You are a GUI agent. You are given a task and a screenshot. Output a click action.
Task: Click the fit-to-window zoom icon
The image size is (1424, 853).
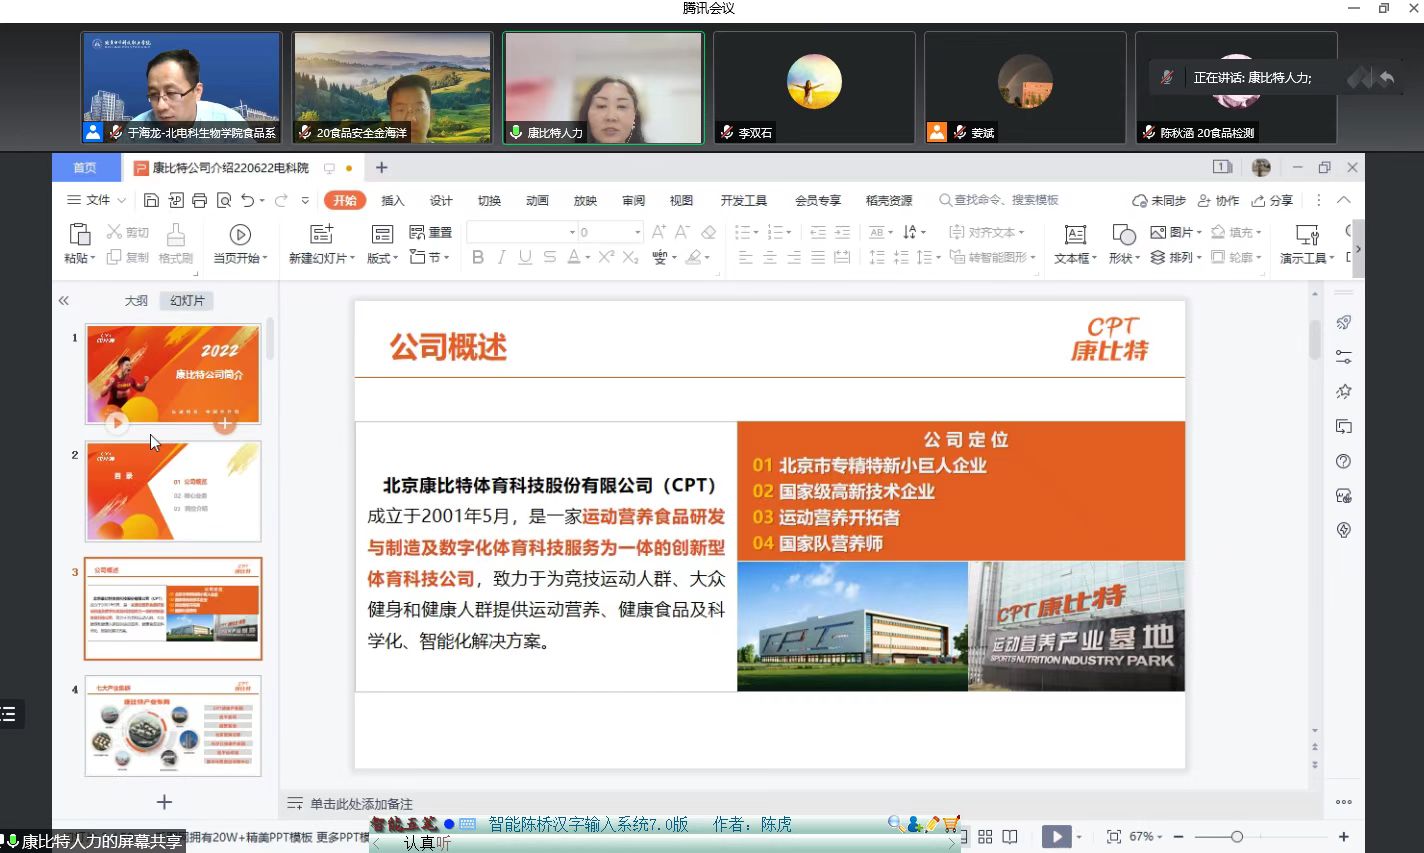pos(1113,837)
